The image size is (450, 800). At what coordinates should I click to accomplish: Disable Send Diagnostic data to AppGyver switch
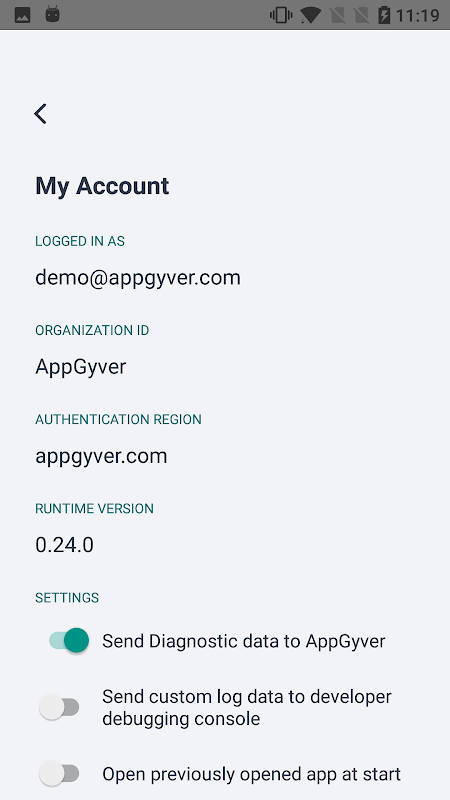click(69, 640)
